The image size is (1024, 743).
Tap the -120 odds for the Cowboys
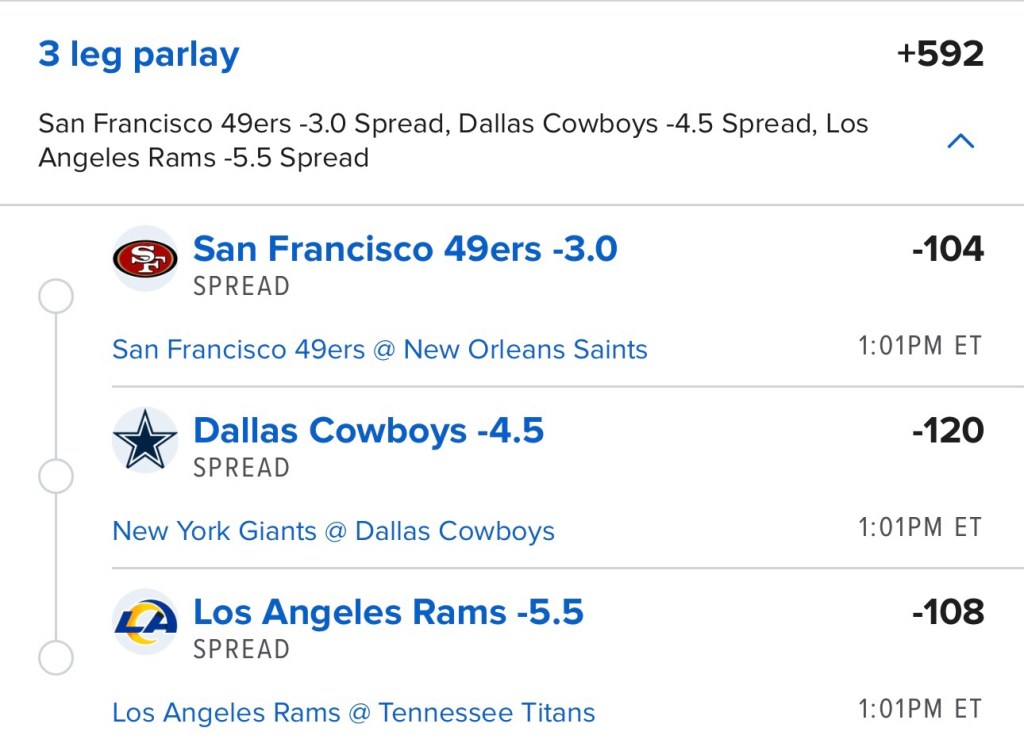pyautogui.click(x=947, y=431)
